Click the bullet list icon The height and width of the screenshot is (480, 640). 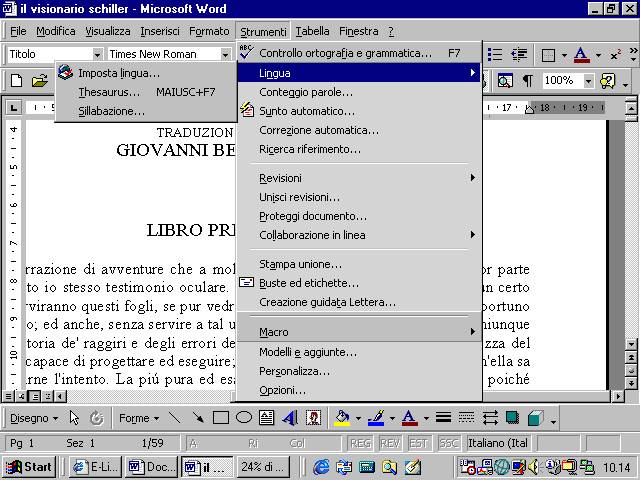[x=495, y=54]
